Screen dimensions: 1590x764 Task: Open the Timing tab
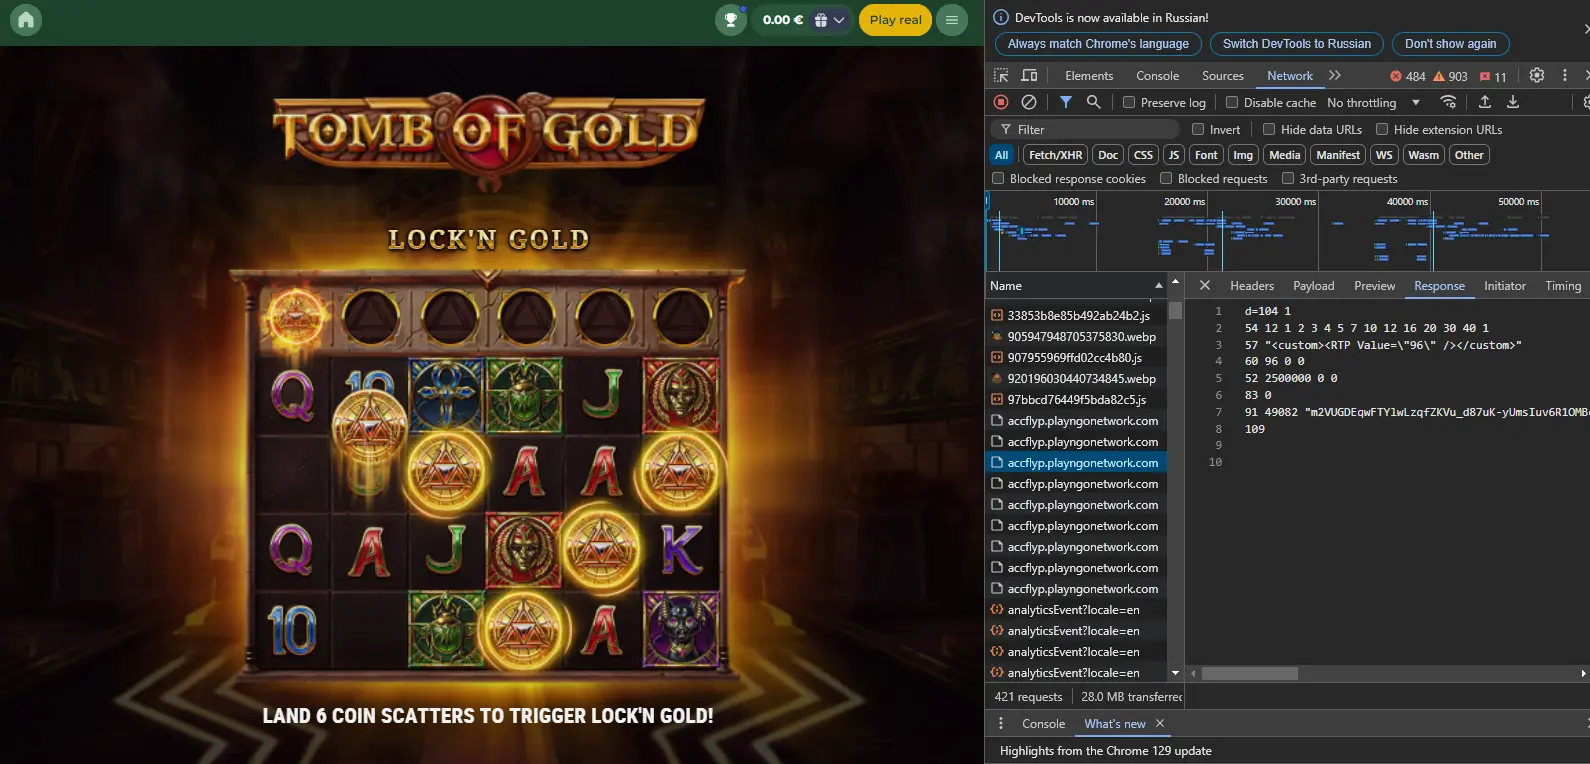click(1563, 286)
